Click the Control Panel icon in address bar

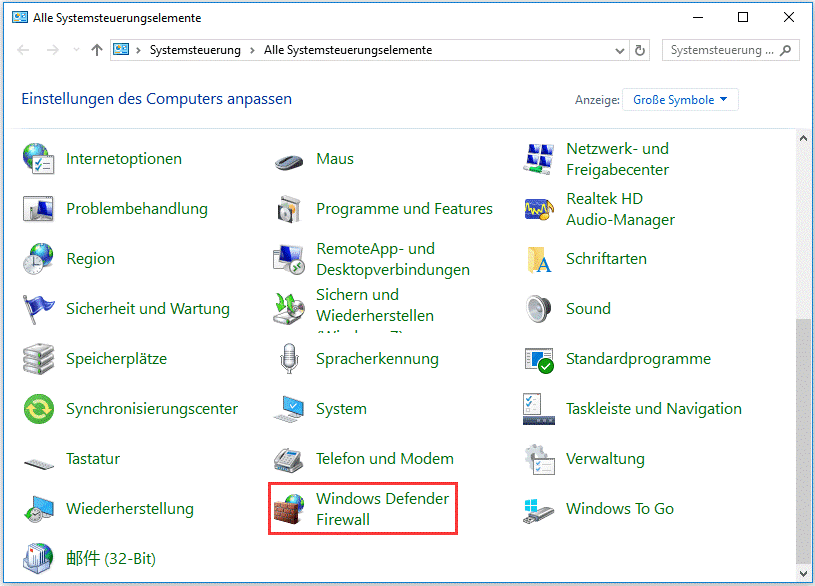[x=121, y=49]
